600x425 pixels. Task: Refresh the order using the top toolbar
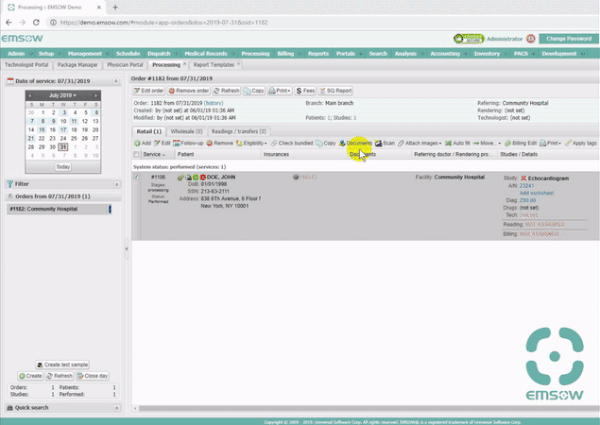tap(226, 91)
